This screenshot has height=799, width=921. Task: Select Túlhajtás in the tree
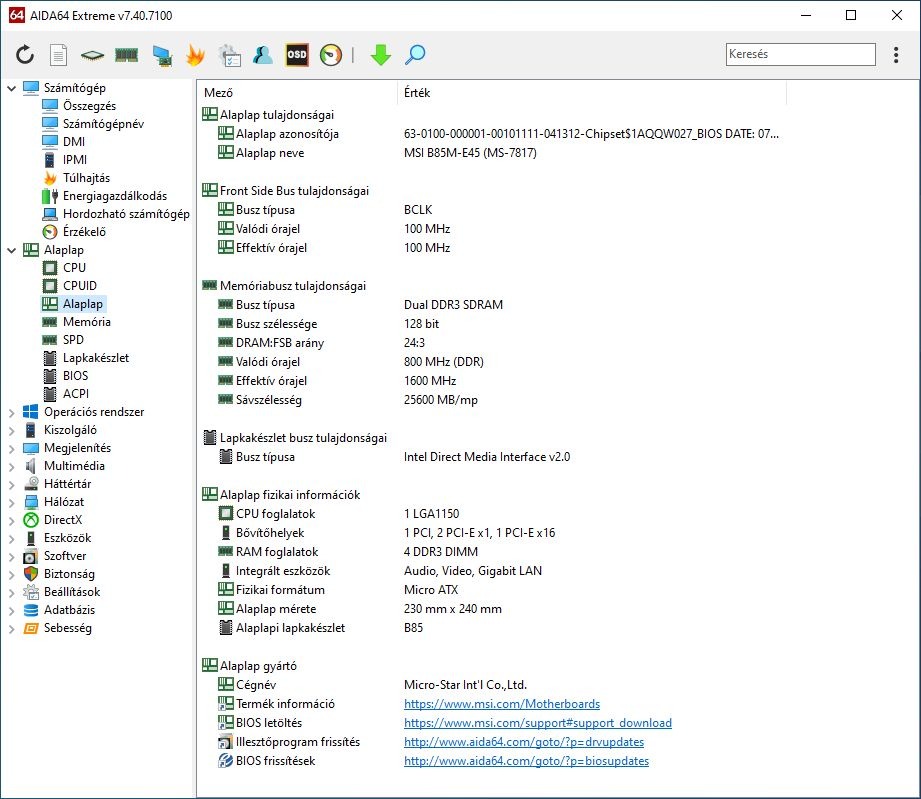point(86,178)
